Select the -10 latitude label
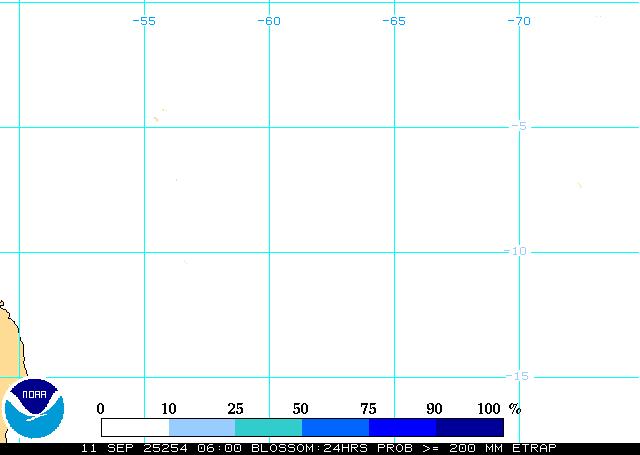Screen dimensions: 640x455 (516, 251)
